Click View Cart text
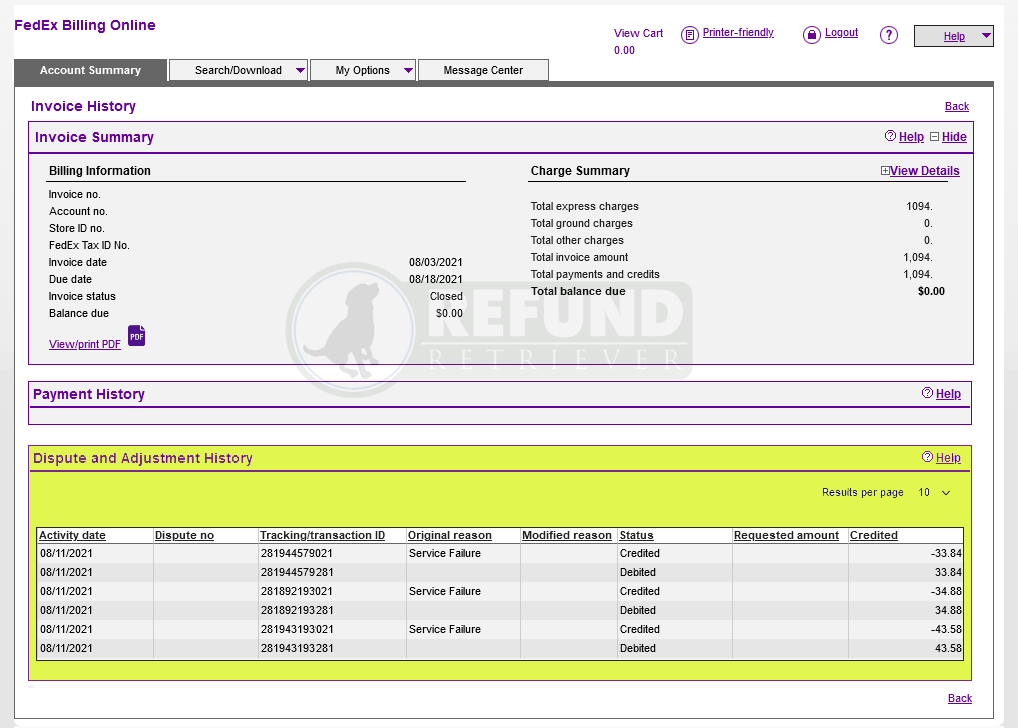 tap(638, 33)
